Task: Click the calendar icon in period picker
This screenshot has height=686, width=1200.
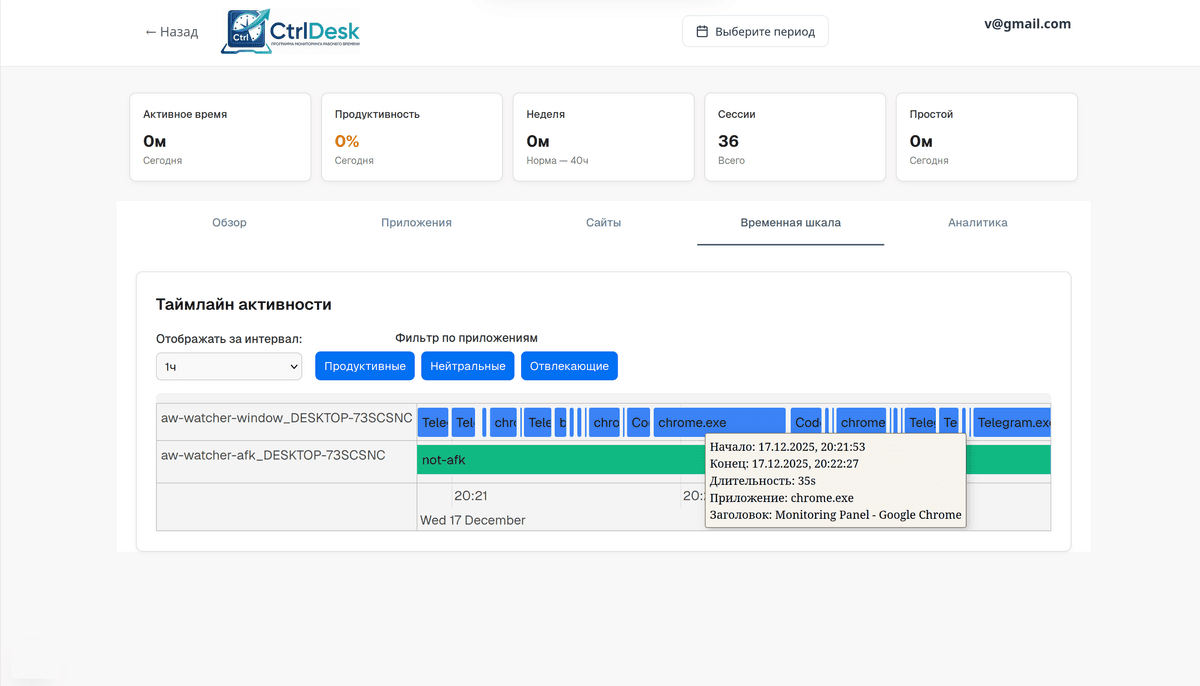Action: click(702, 32)
